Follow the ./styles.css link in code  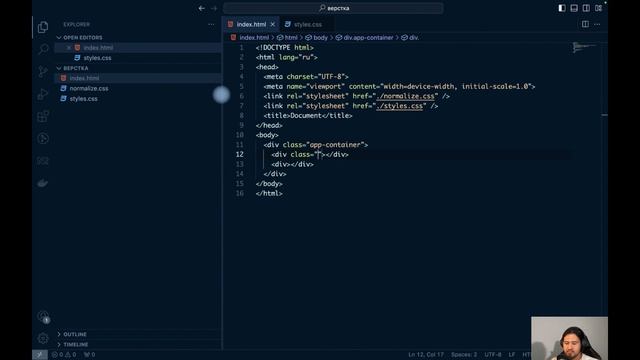click(400, 106)
